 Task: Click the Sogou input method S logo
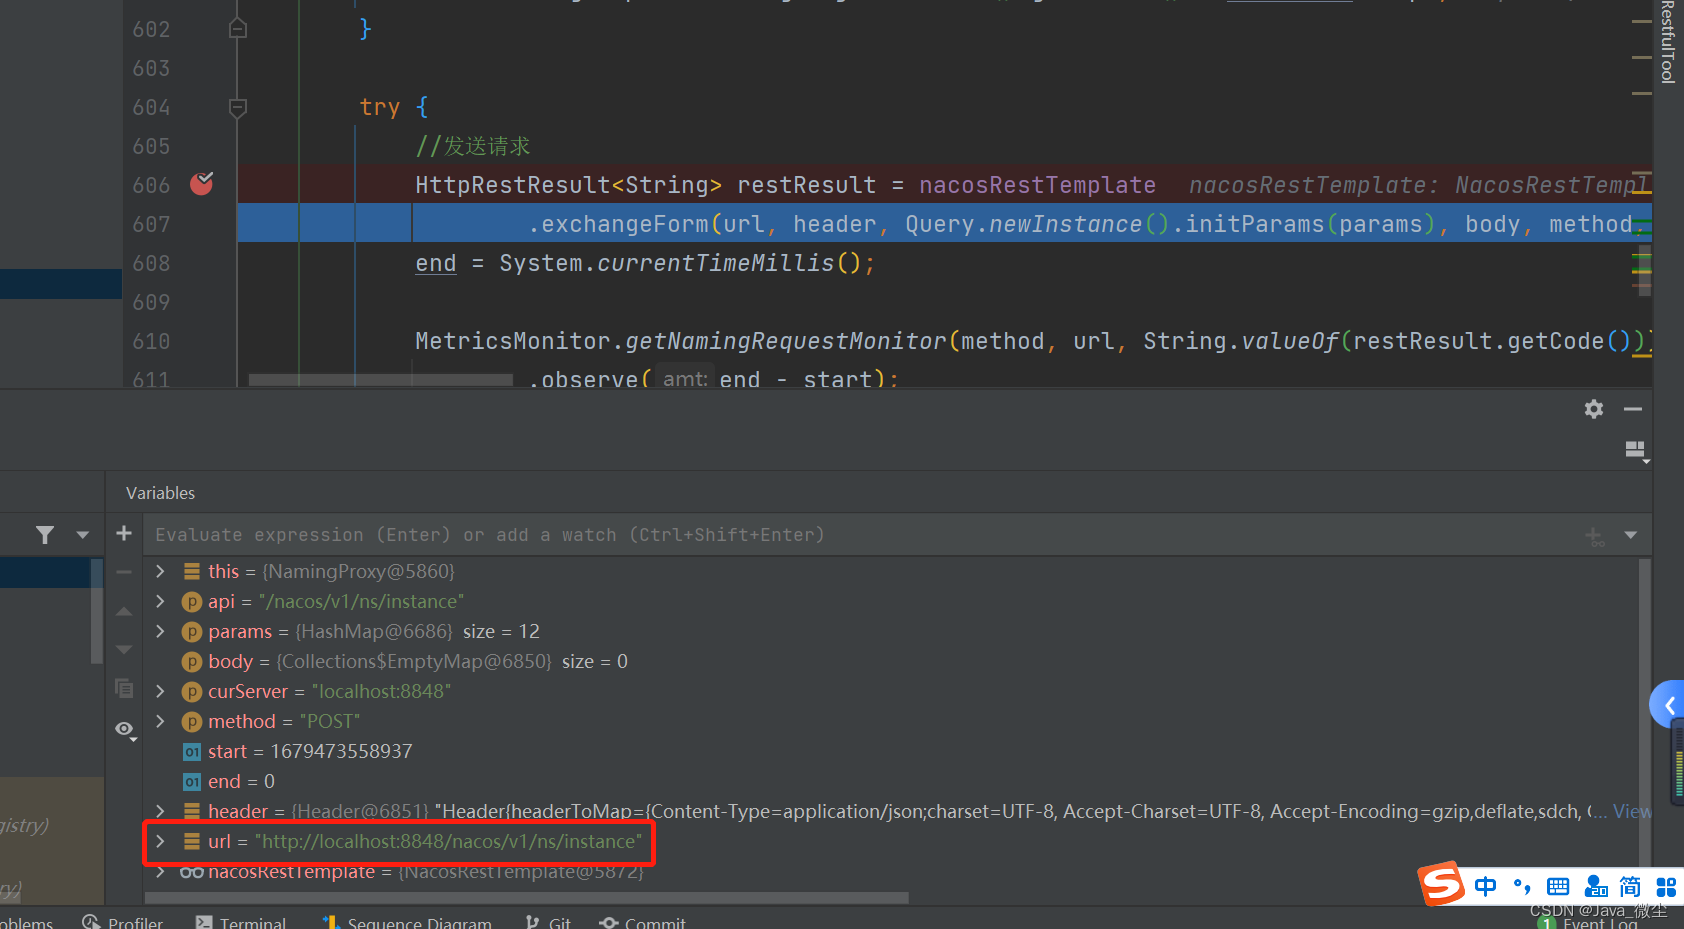tap(1442, 884)
